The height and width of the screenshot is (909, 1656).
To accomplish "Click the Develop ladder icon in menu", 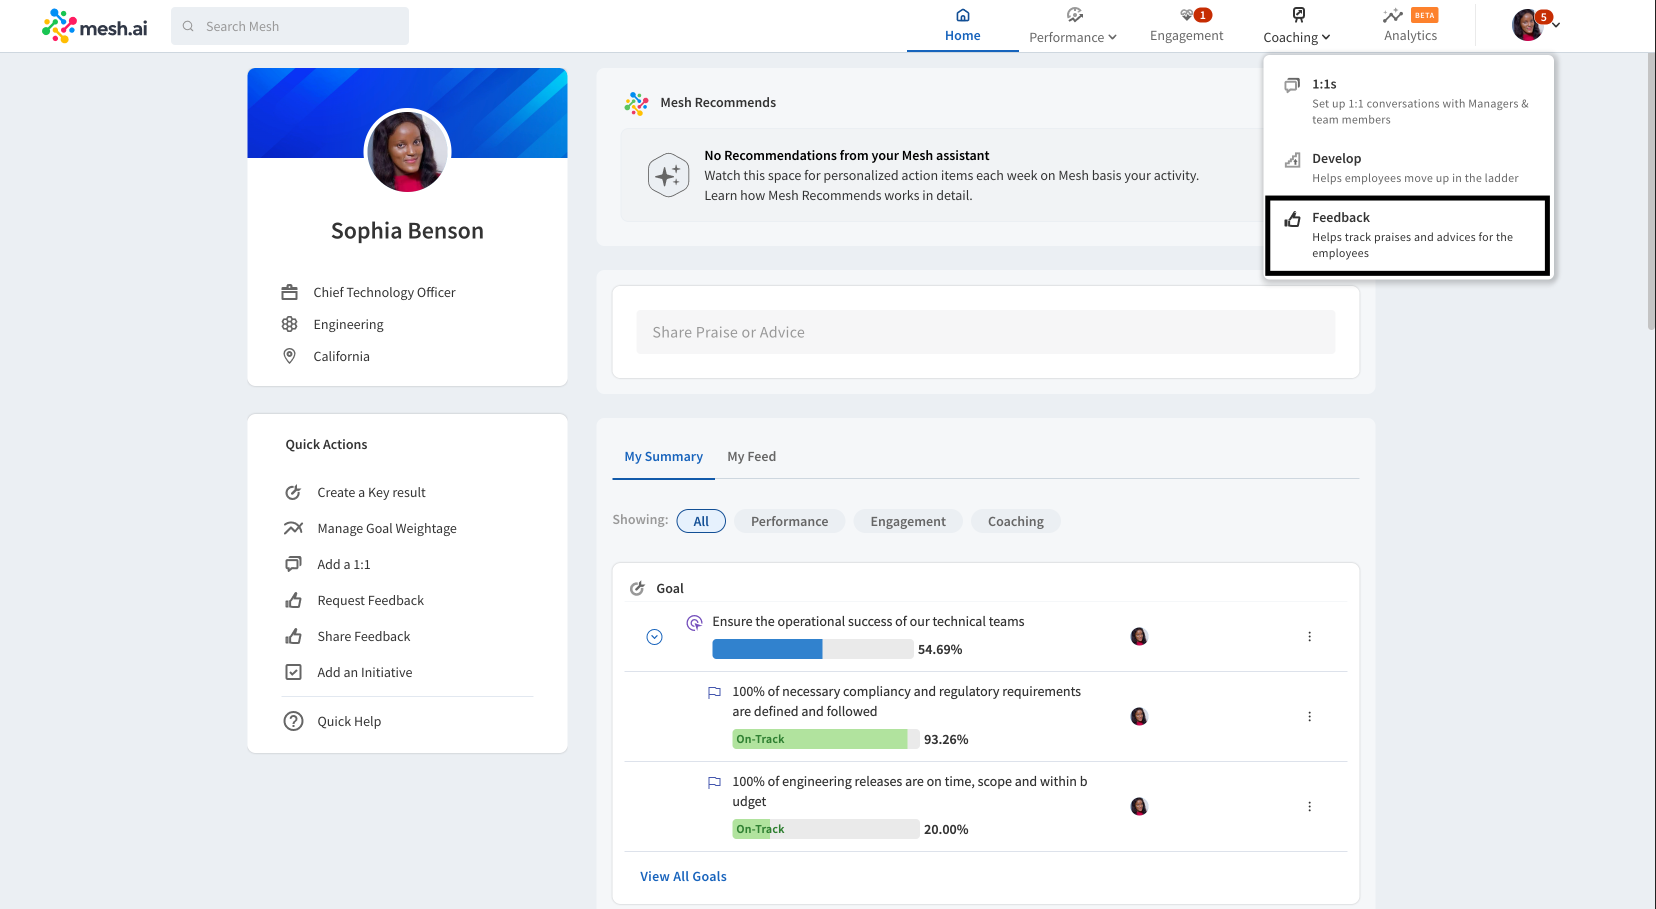I will pyautogui.click(x=1292, y=159).
